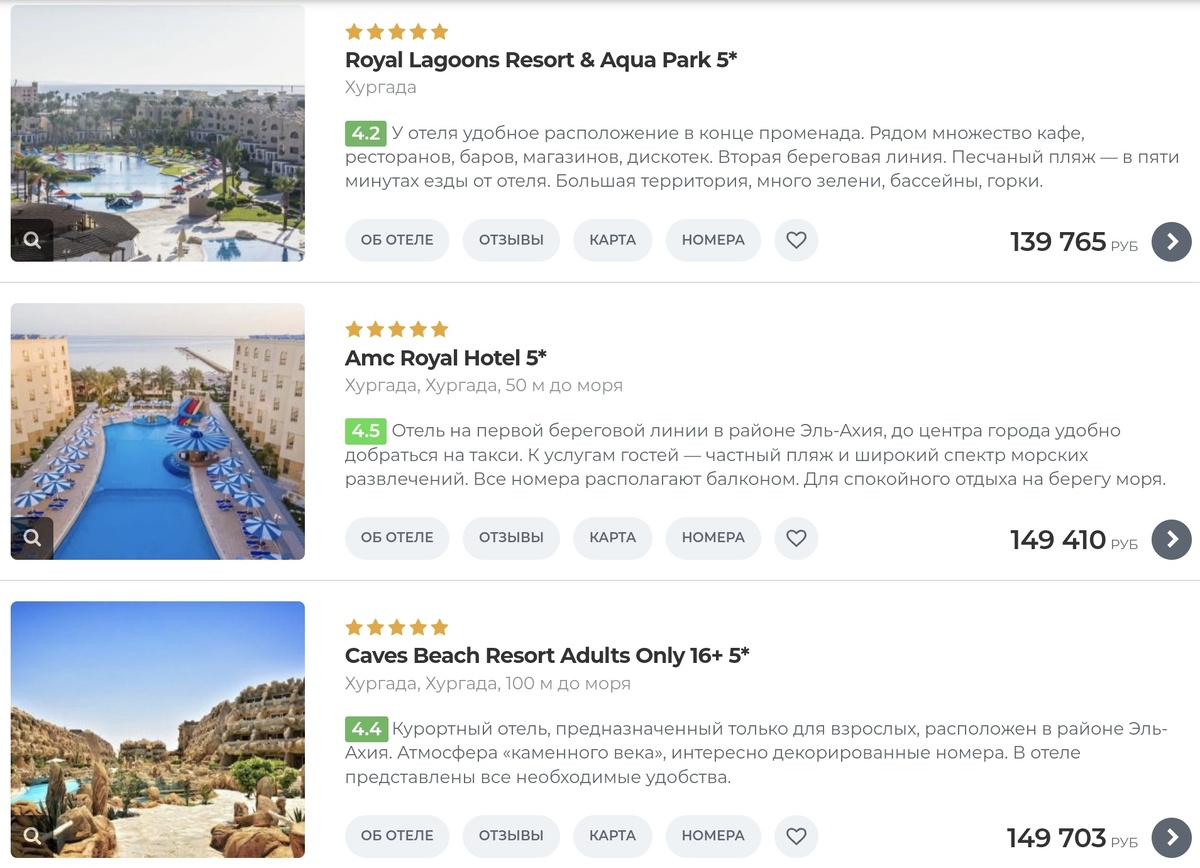Open Caves Beach Resort Adults Only title link
This screenshot has width=1200, height=868.
546,656
